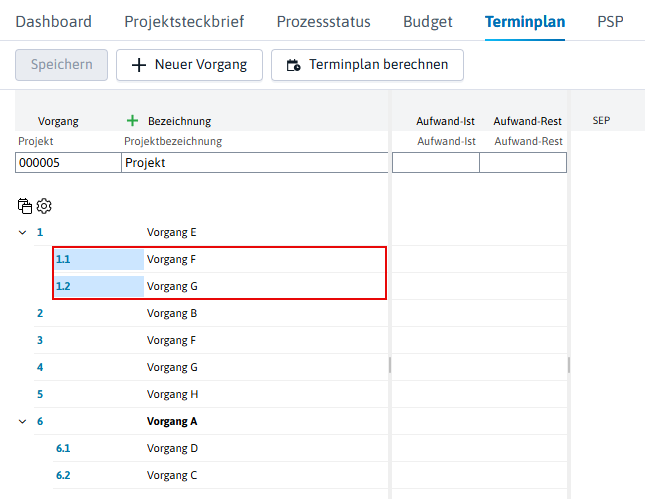This screenshot has height=499, width=645.
Task: Click the plus icon in Neuer Vorgang
Action: click(x=139, y=65)
